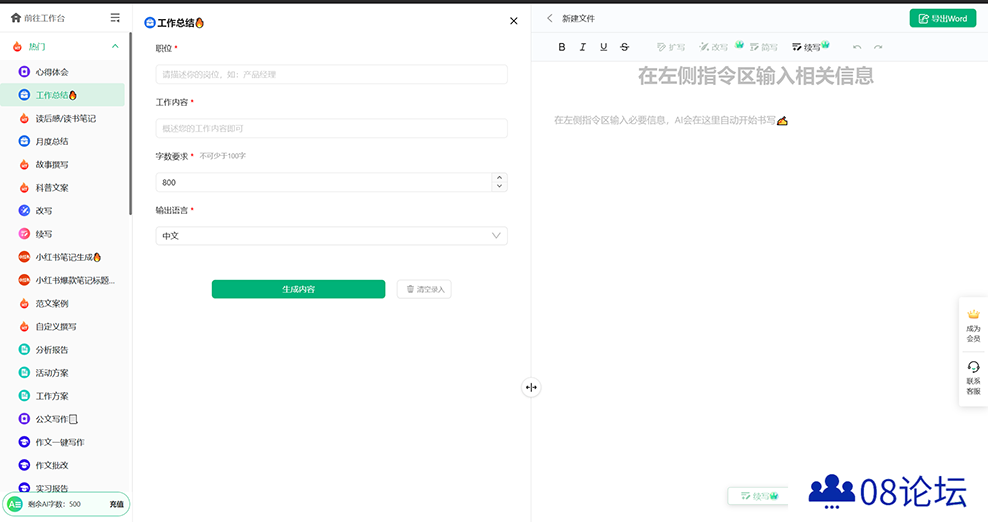Toggle underline formatting
988x522 pixels.
pos(604,47)
